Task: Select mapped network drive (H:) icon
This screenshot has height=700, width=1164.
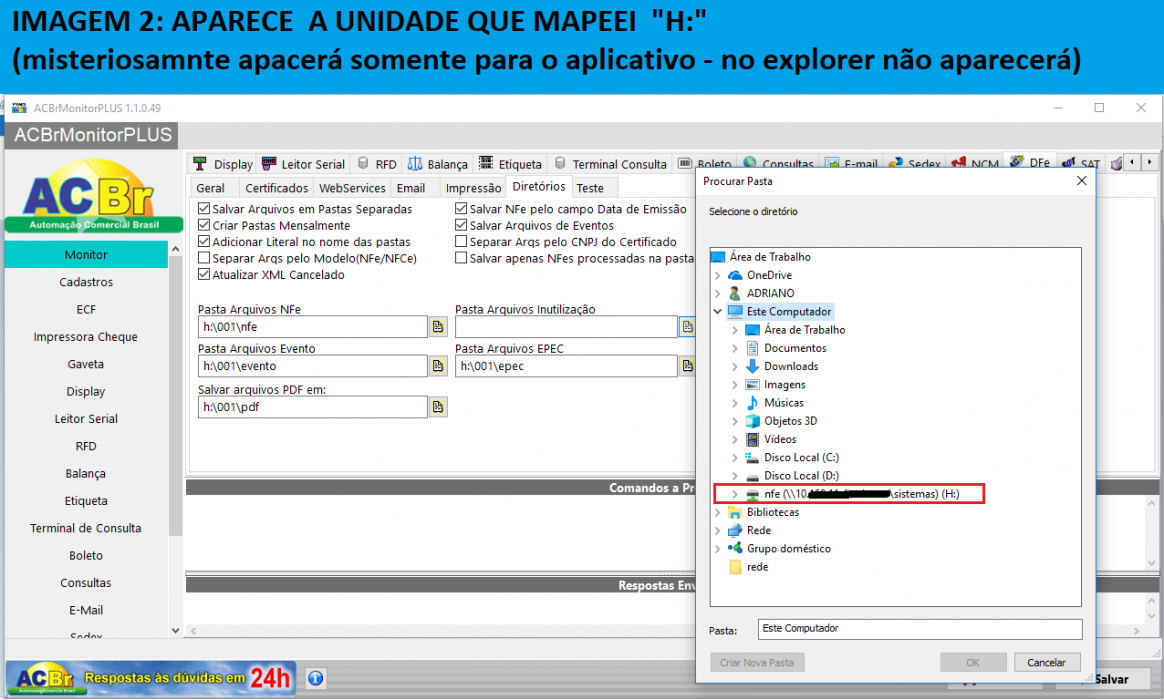Action: 752,494
